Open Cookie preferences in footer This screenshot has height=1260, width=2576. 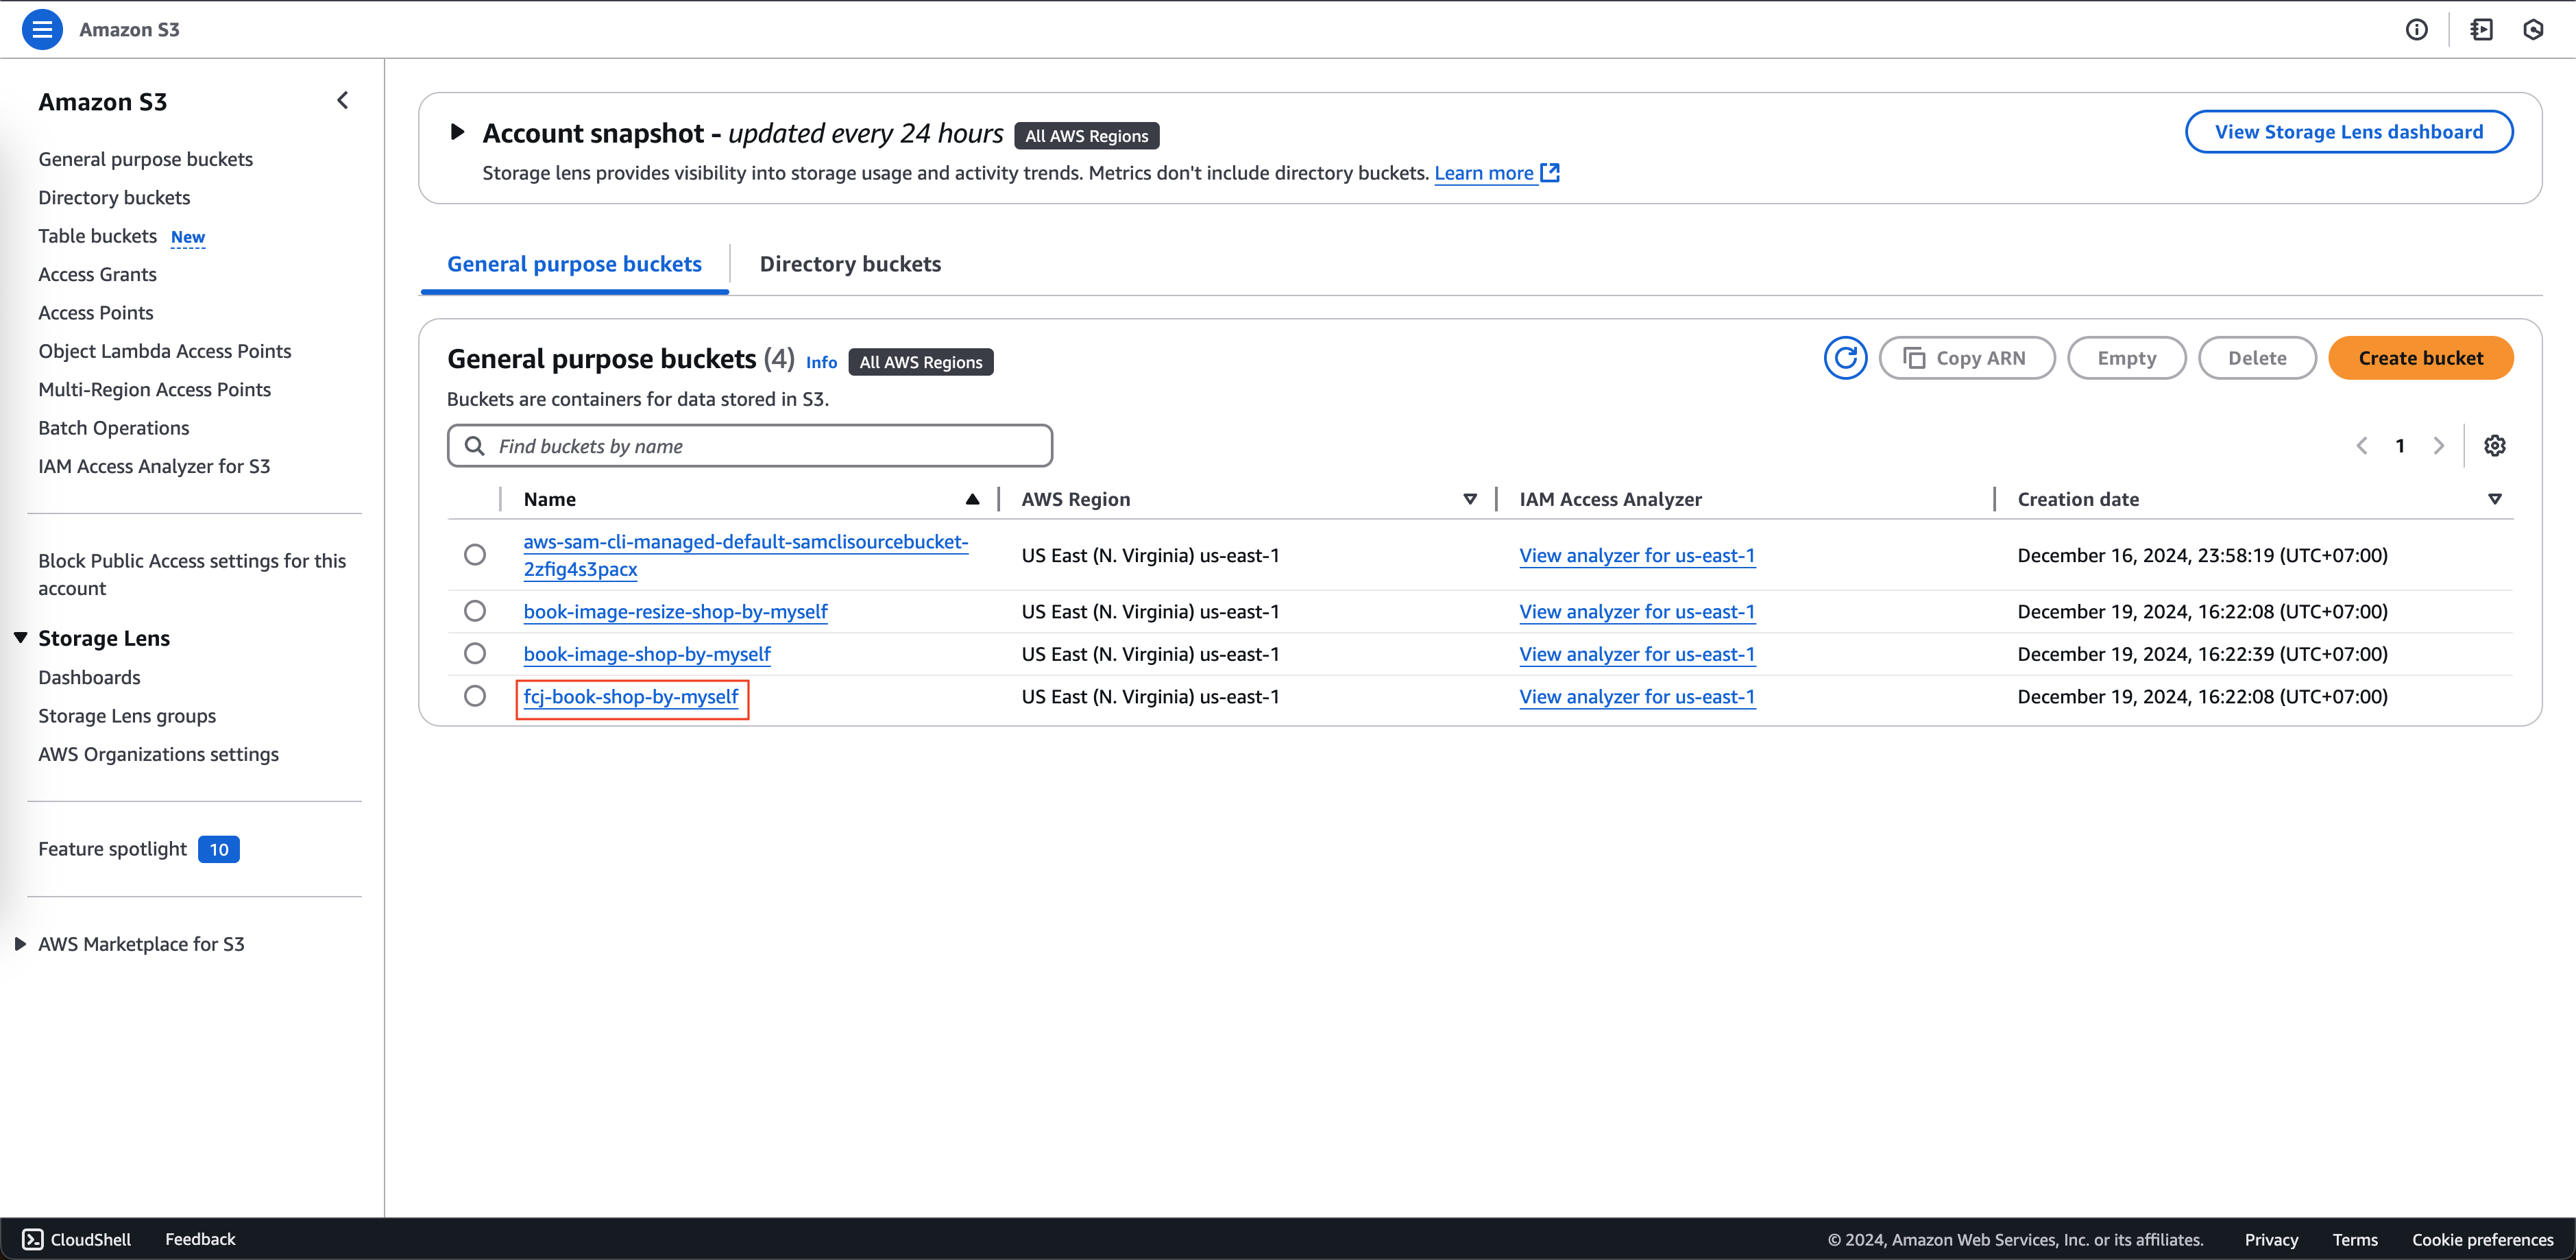pos(2482,1240)
